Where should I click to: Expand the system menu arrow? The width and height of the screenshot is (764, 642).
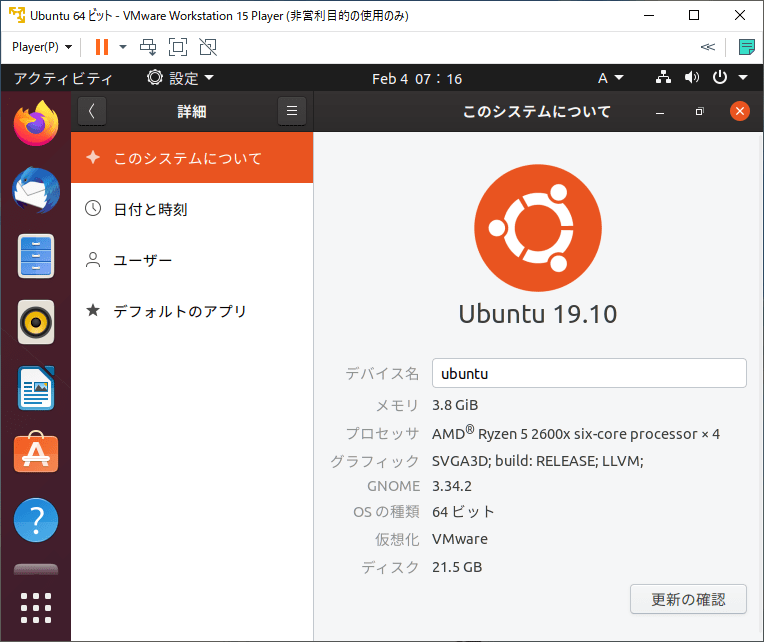pyautogui.click(x=743, y=77)
